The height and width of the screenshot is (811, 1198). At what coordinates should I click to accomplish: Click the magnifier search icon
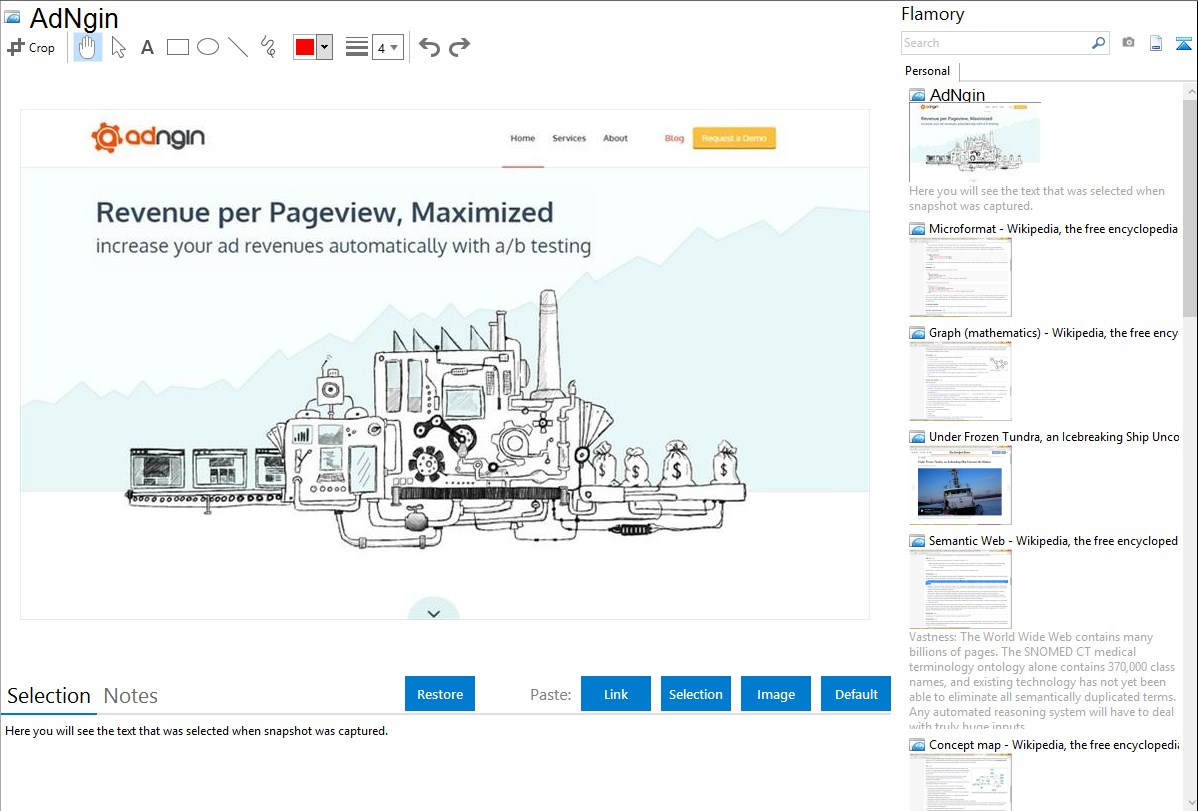click(x=1098, y=43)
